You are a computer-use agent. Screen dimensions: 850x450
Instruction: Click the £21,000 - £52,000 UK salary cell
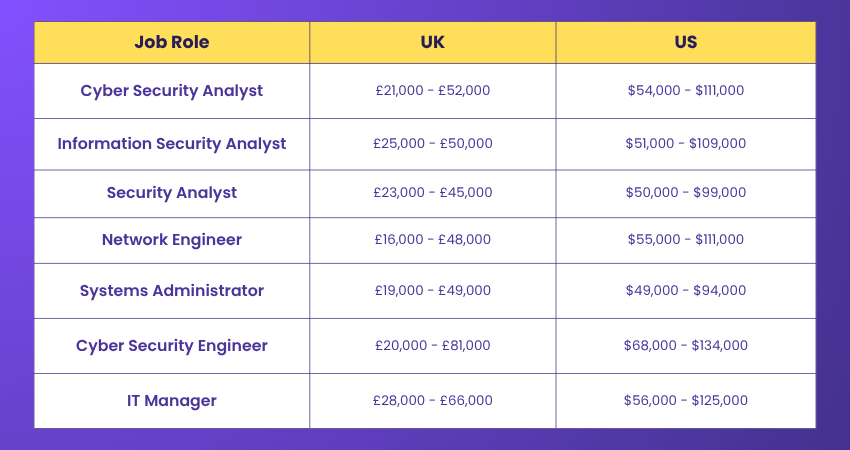tap(433, 91)
